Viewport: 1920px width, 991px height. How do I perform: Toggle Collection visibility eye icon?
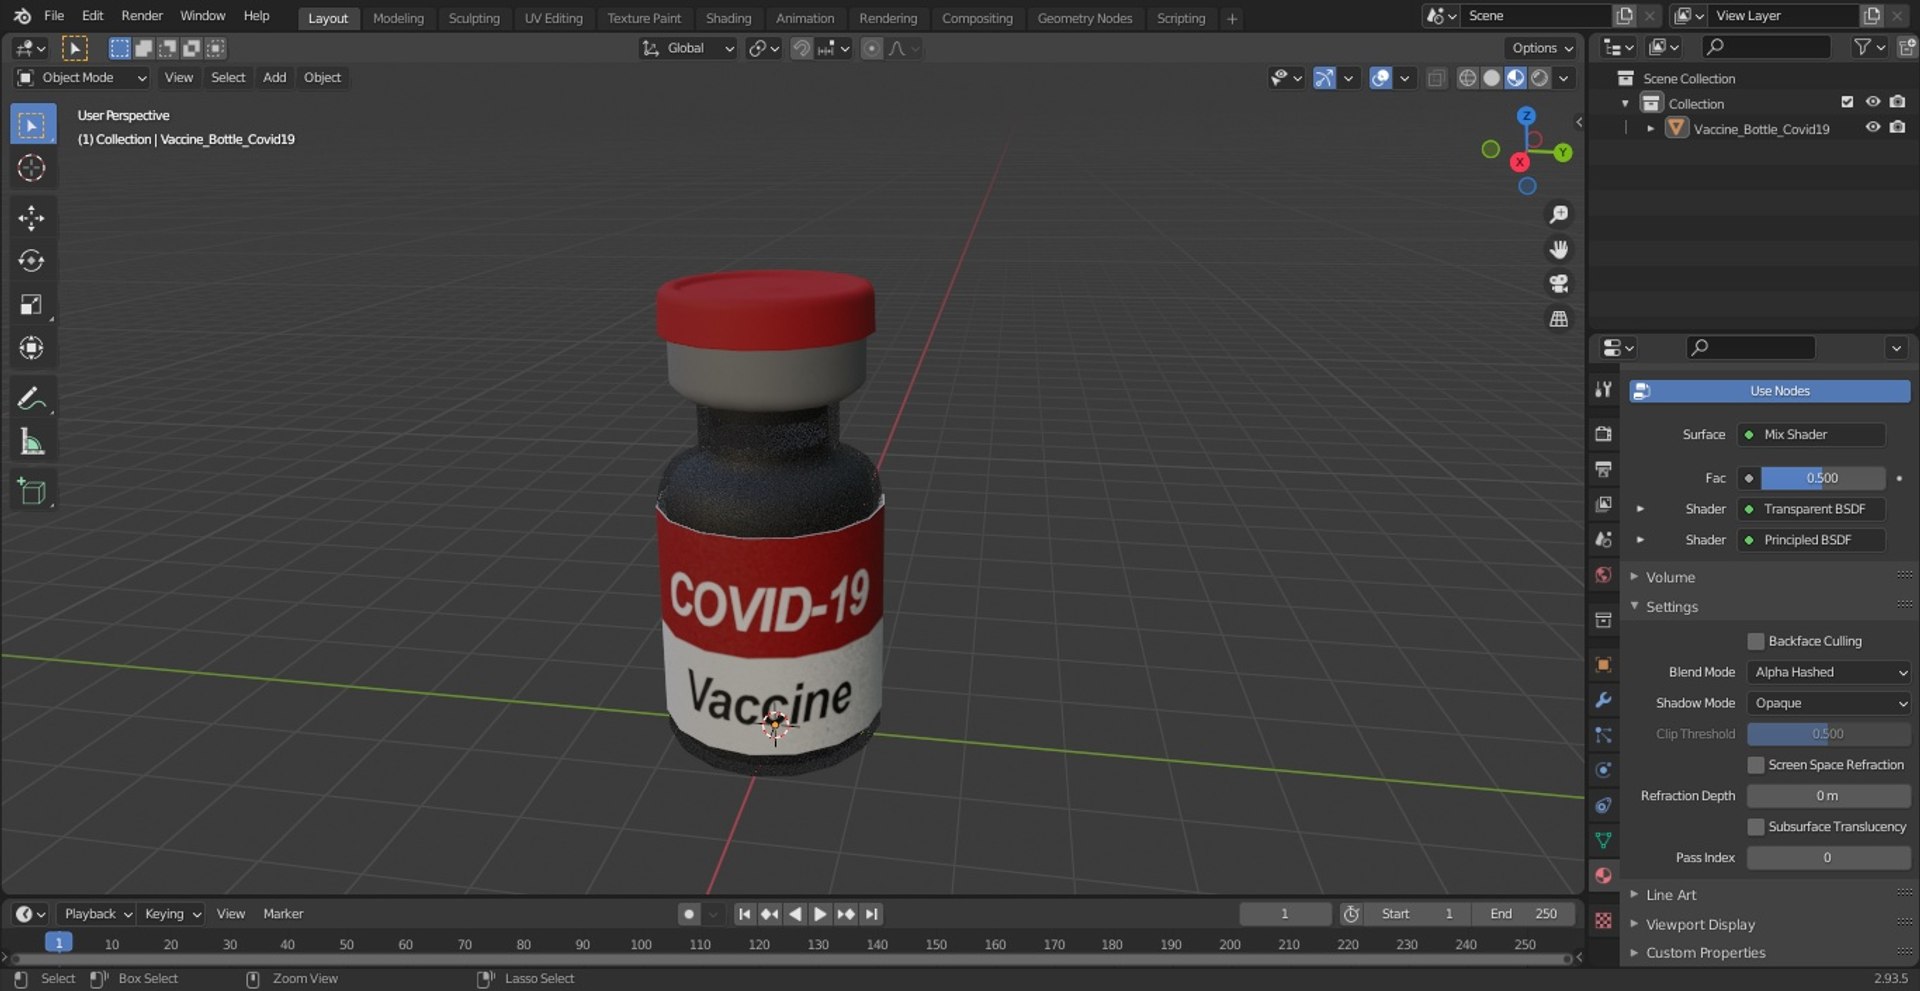coord(1873,102)
